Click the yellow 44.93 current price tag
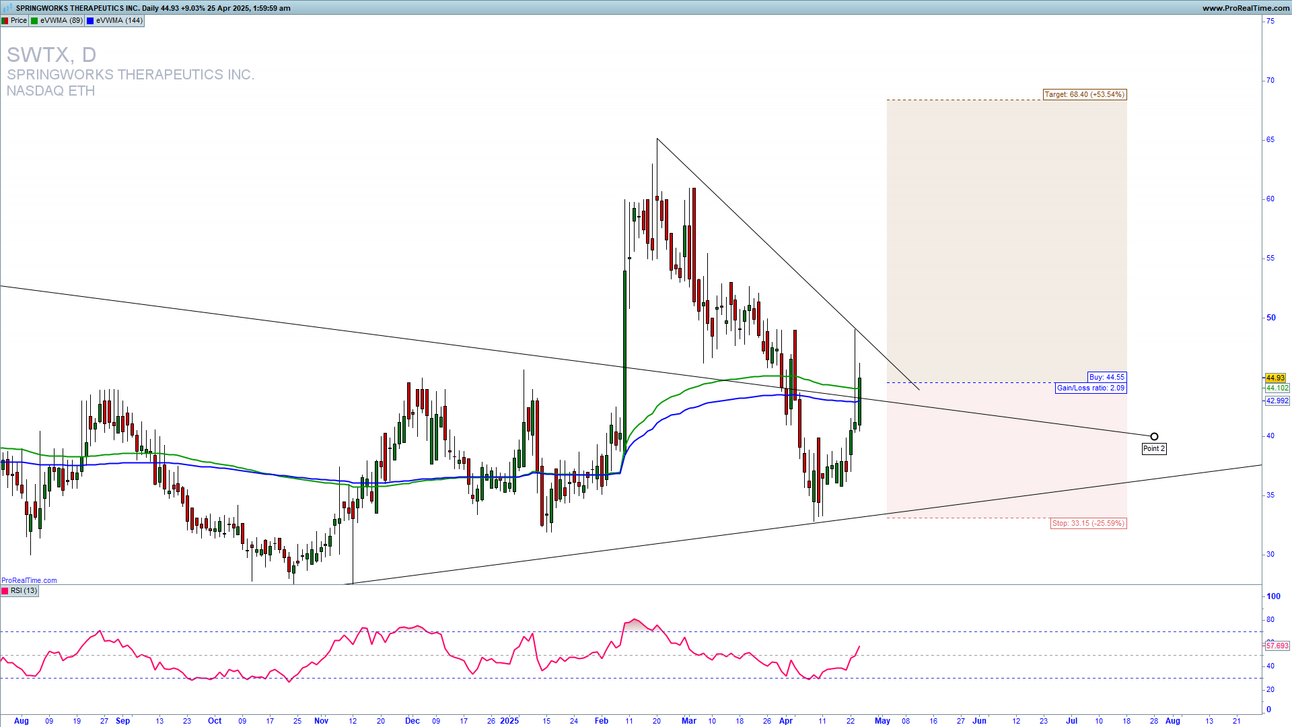 tap(1275, 378)
